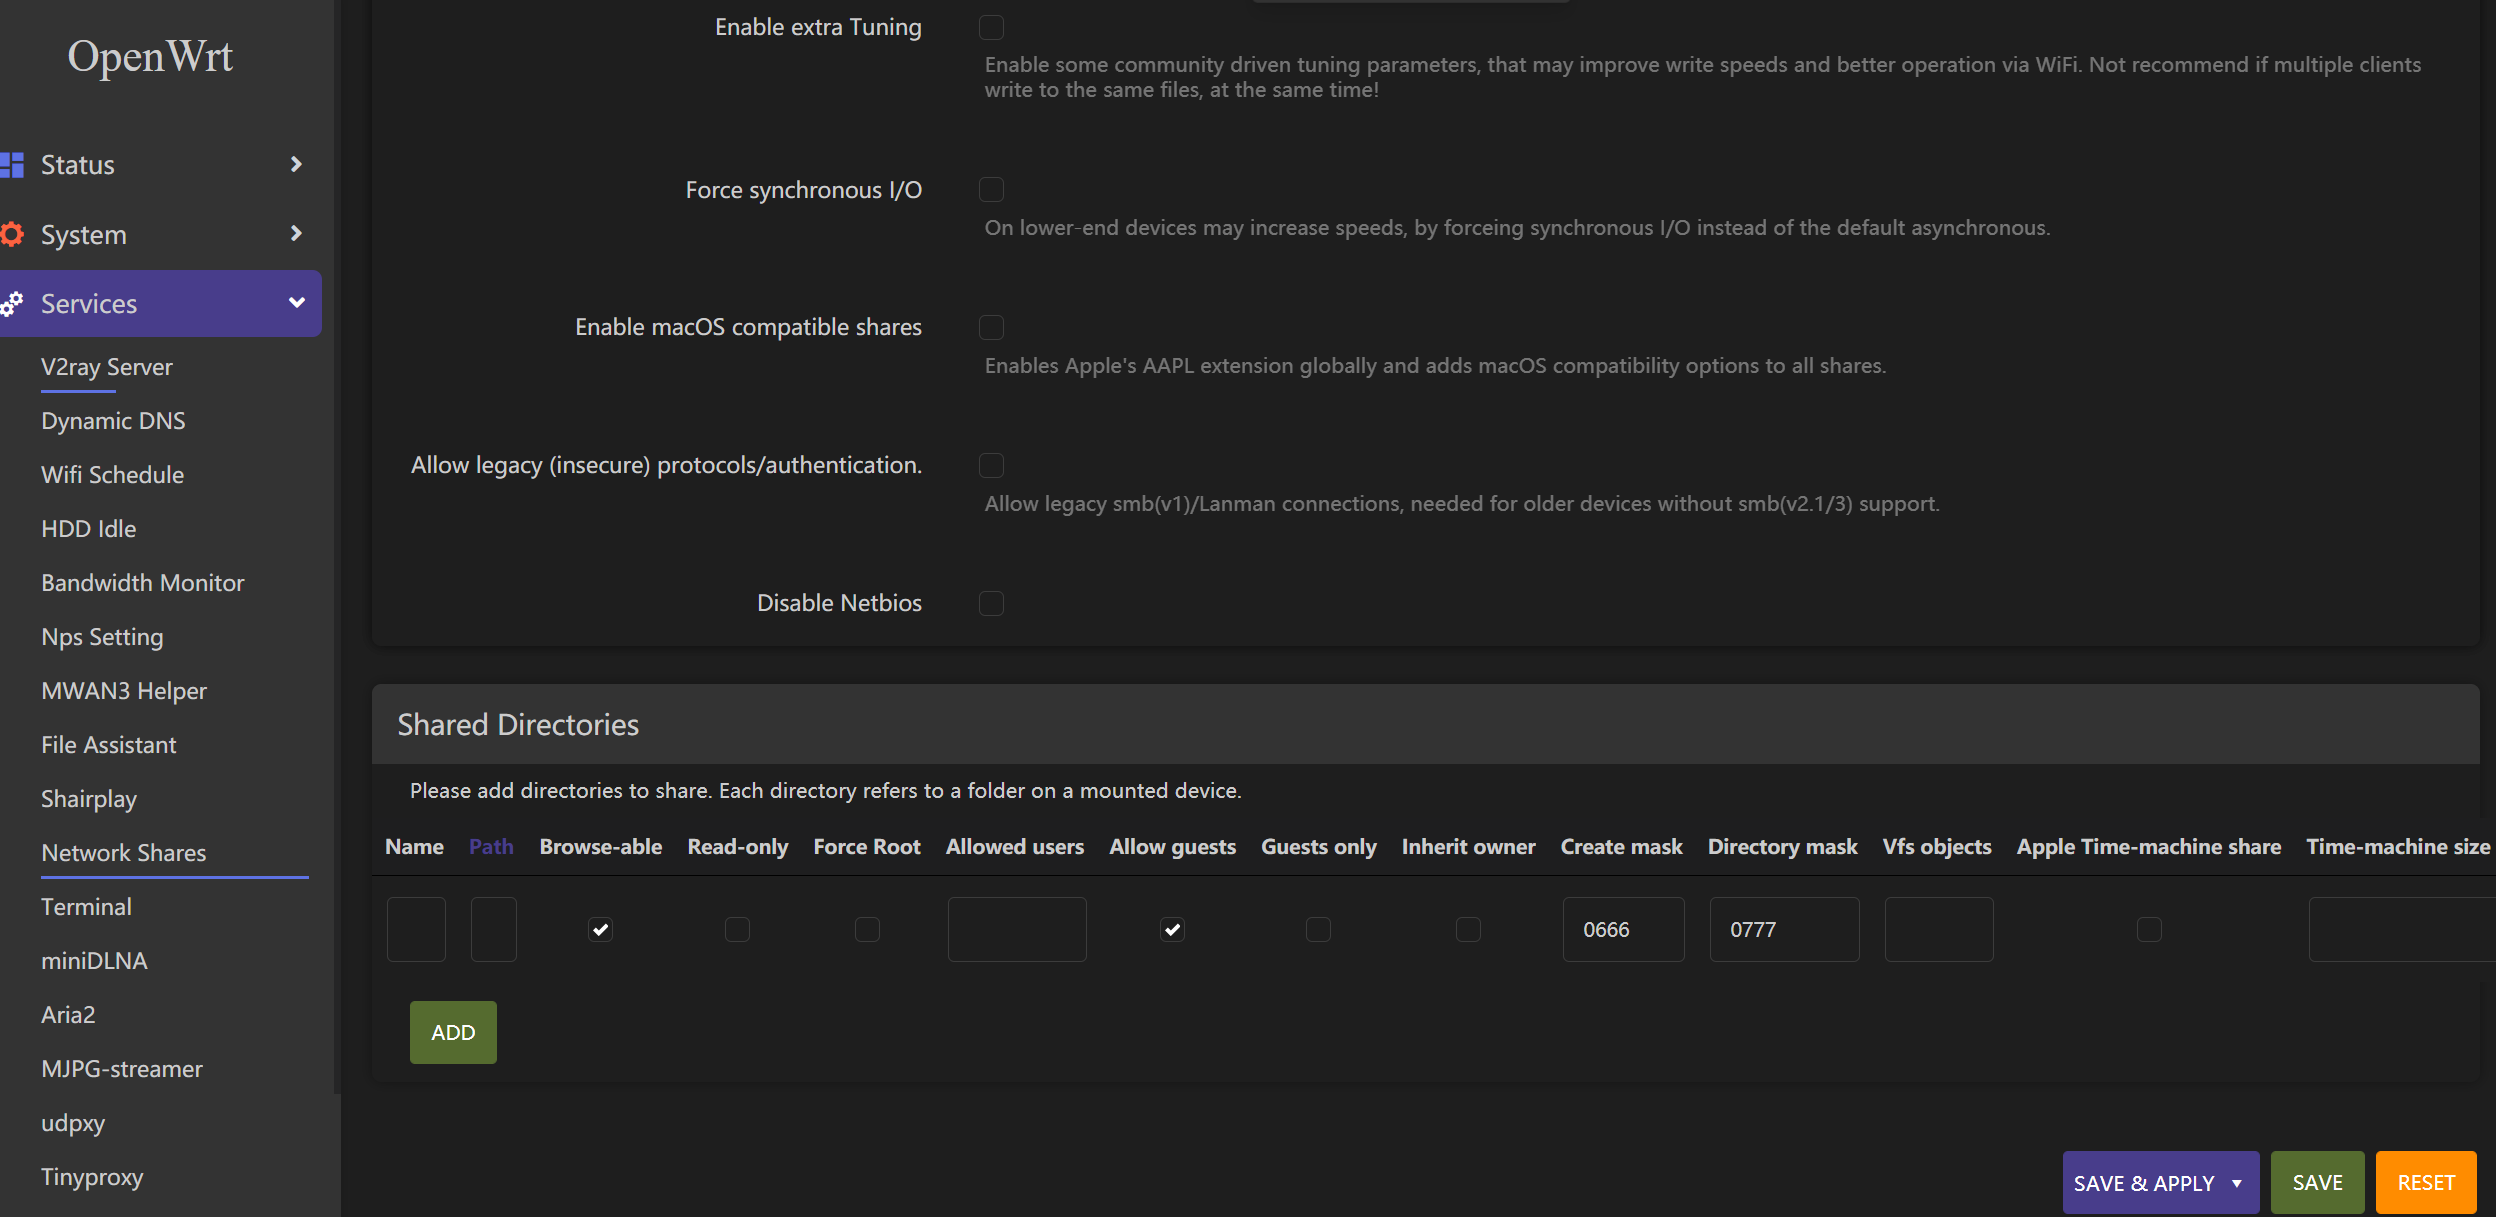This screenshot has width=2496, height=1217.
Task: Go to V2ray Server page
Action: point(107,367)
